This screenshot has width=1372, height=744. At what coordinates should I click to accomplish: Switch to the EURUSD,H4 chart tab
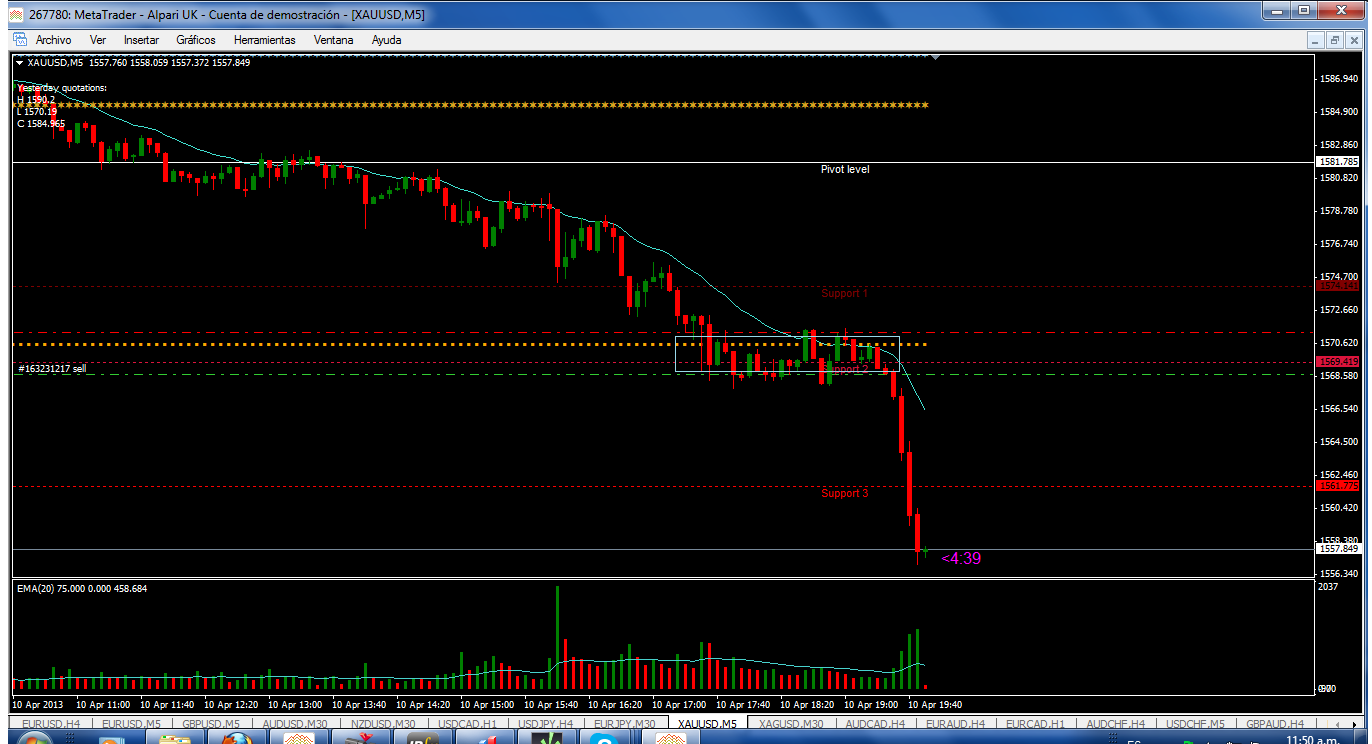tap(50, 724)
